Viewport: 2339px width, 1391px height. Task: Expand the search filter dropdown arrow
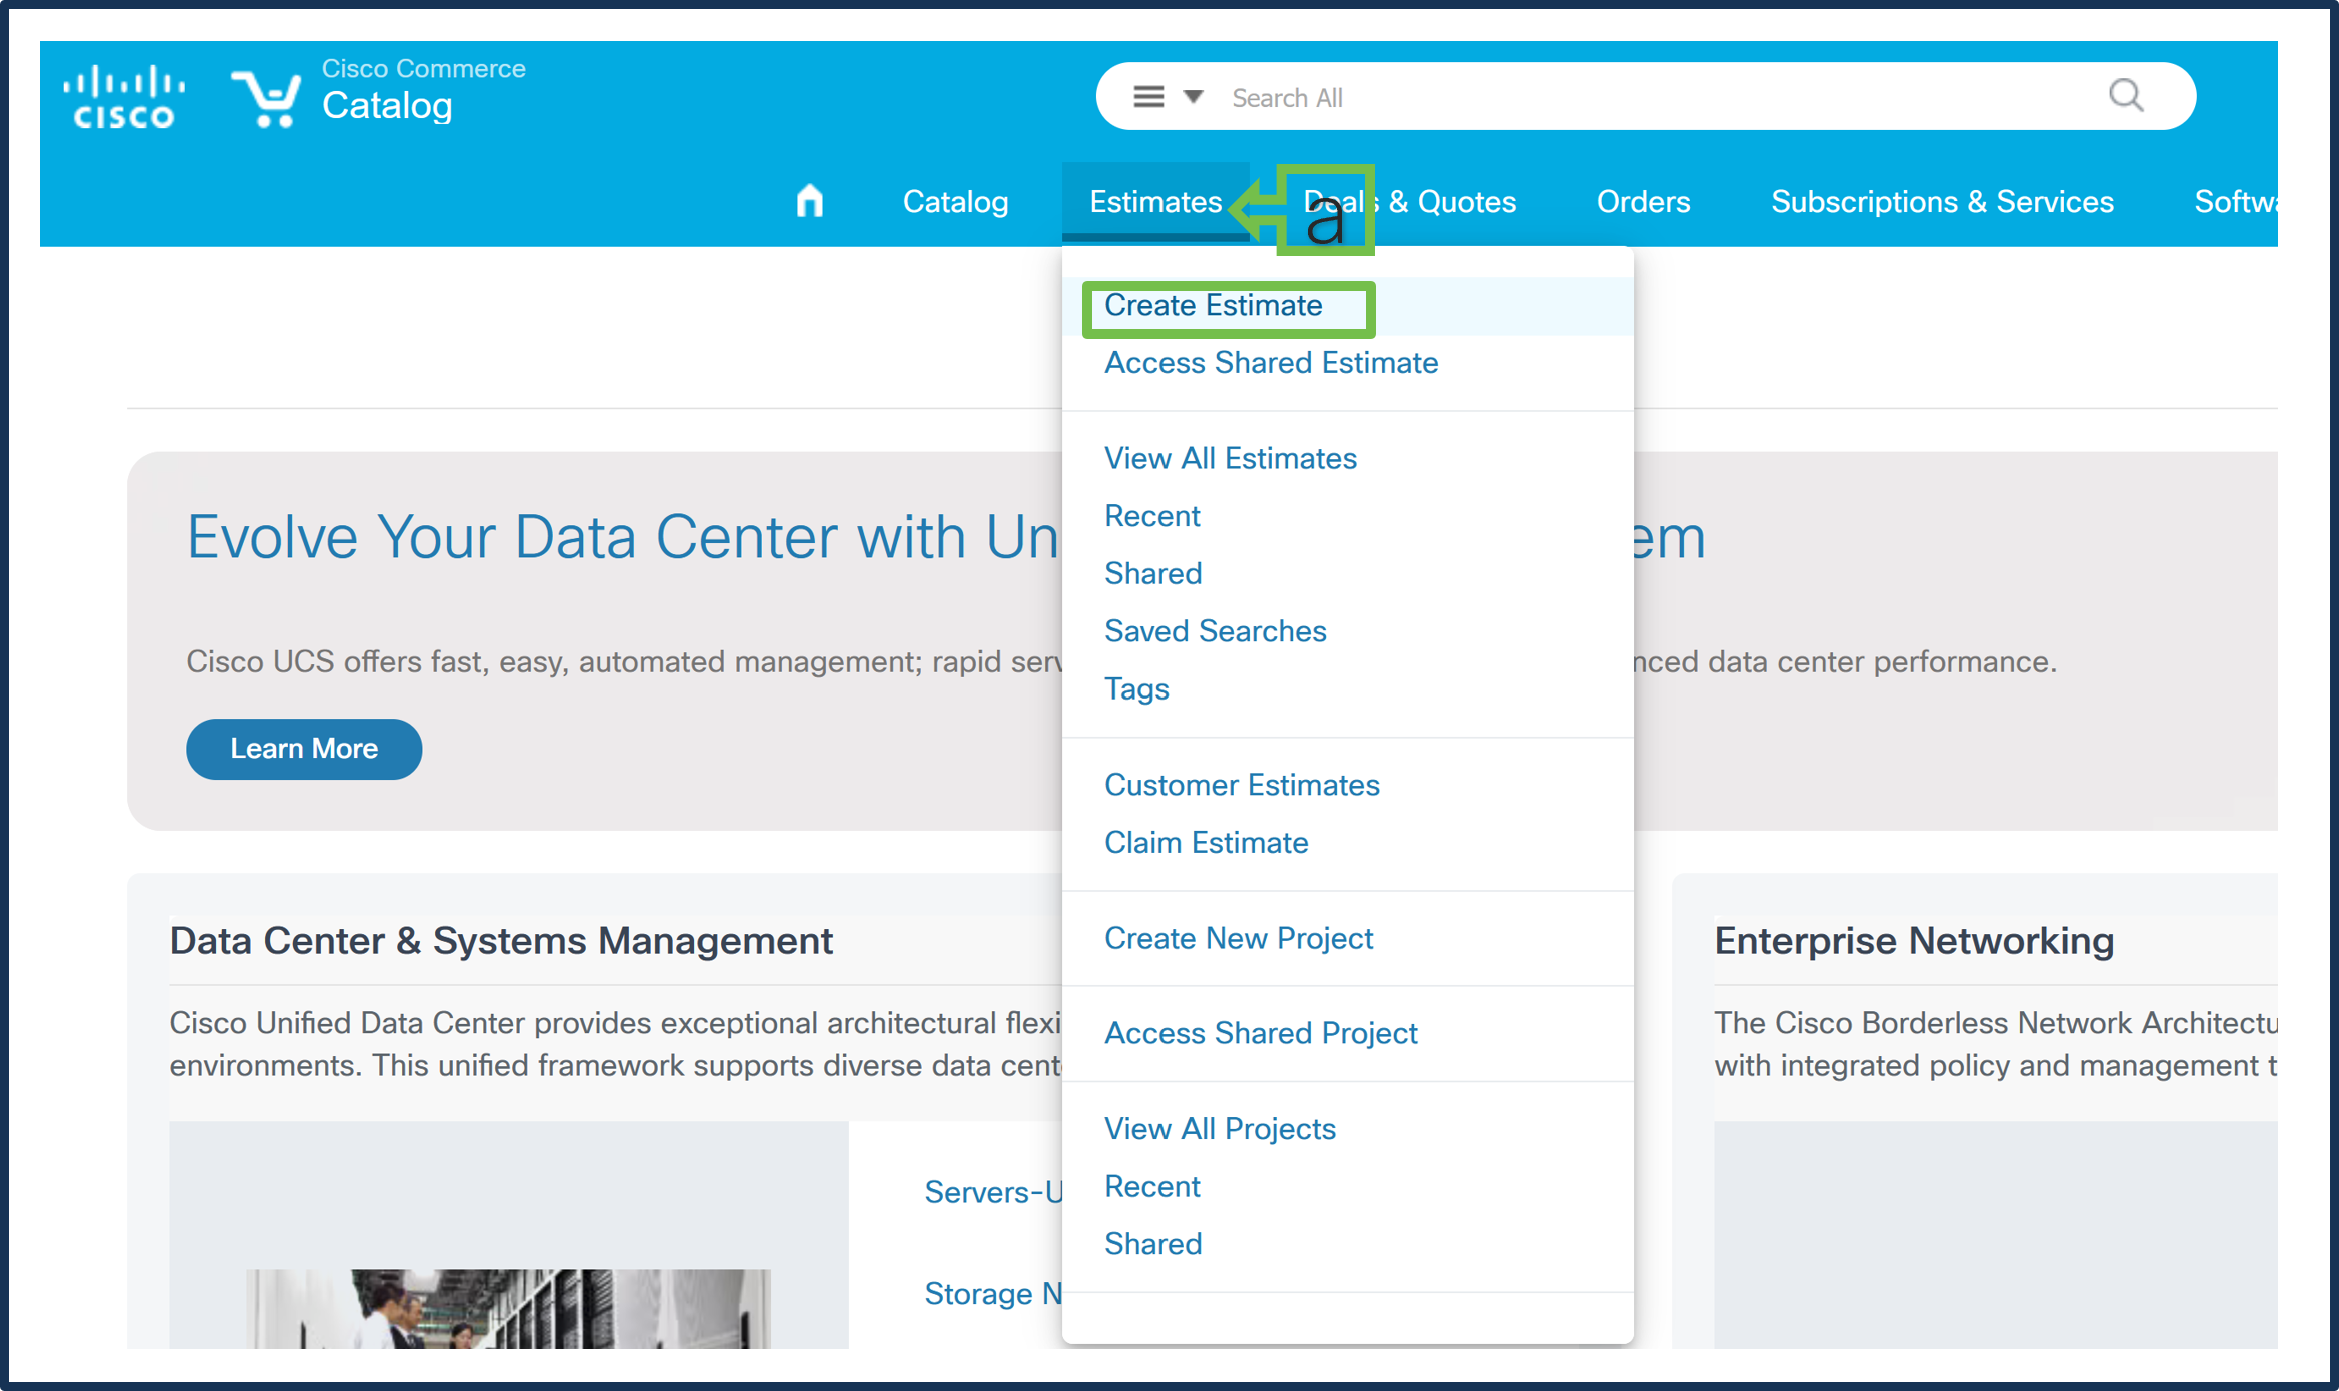1193,97
